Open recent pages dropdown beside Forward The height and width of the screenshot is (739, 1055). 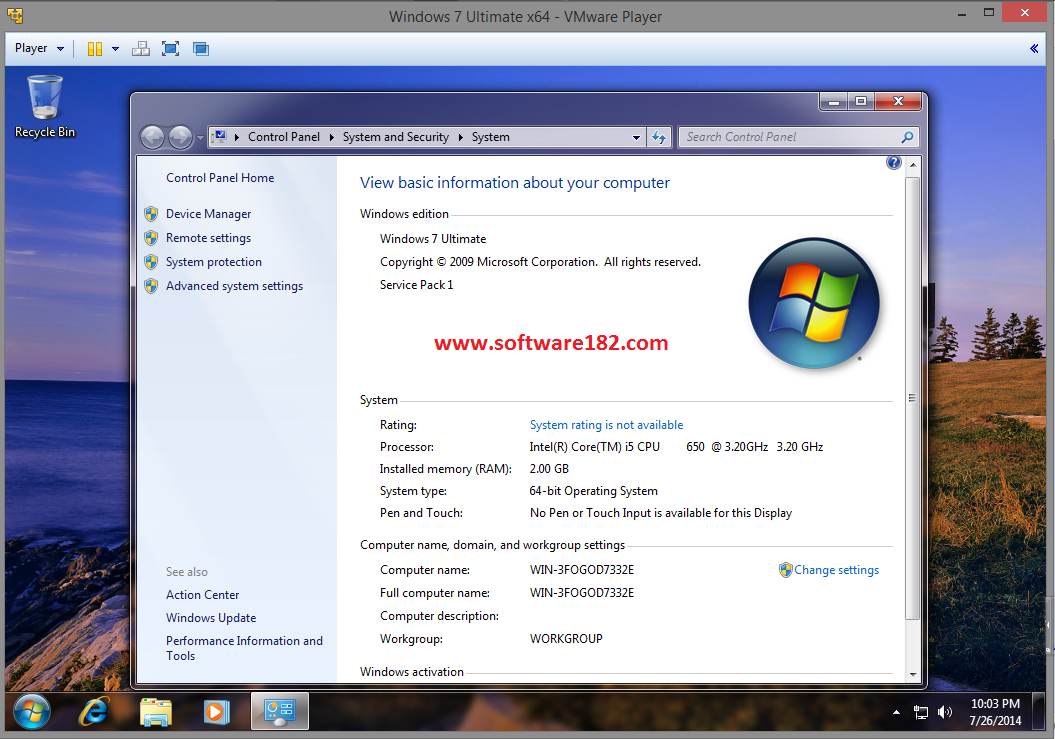point(200,138)
